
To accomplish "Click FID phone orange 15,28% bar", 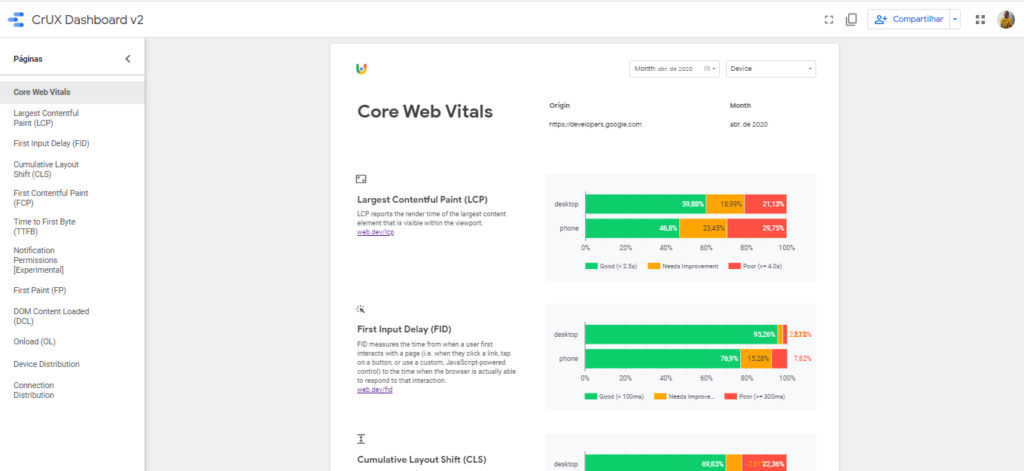I will (756, 359).
